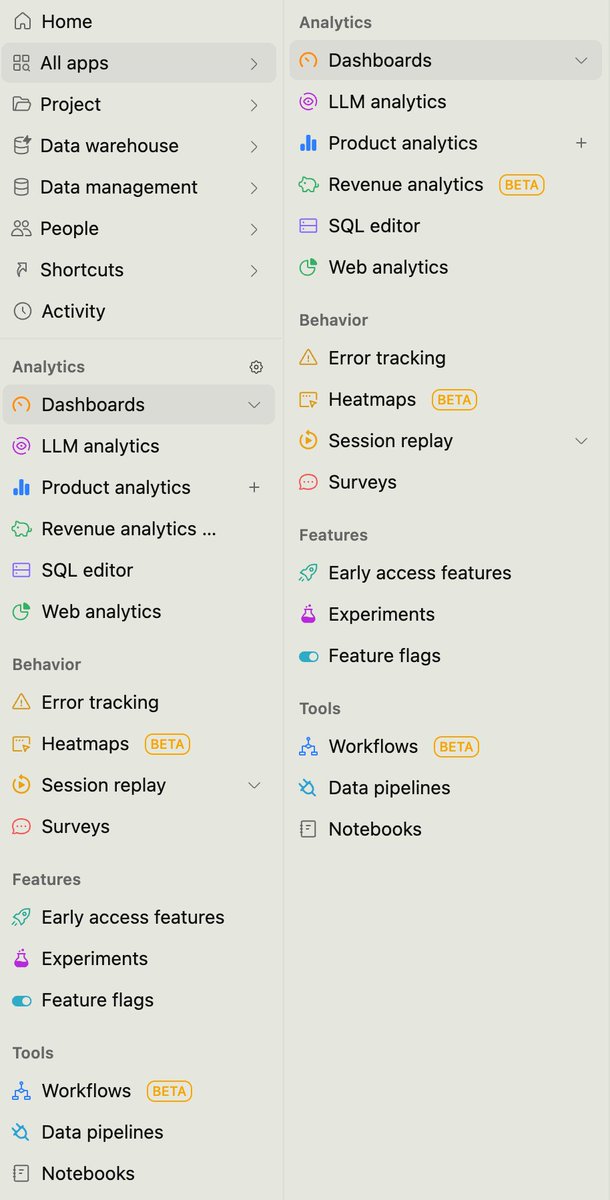The image size is (610, 1200).
Task: Click the Revenue analytics piggy bank icon in right panel
Action: tap(309, 185)
